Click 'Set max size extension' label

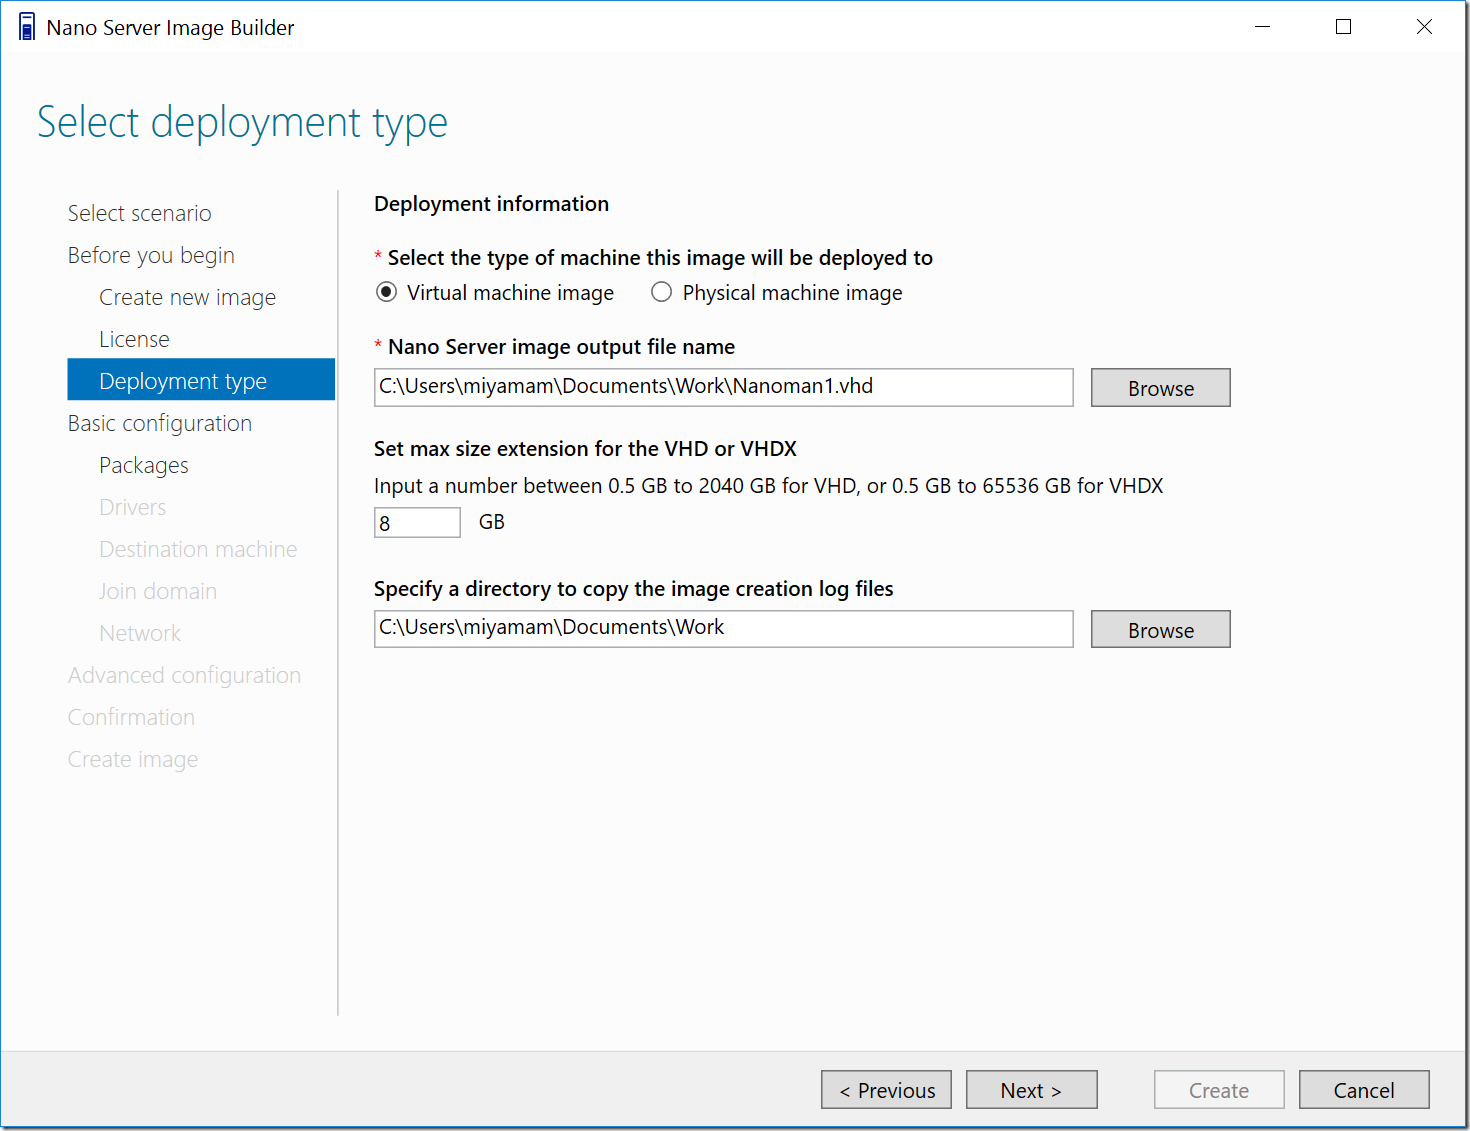pos(585,449)
